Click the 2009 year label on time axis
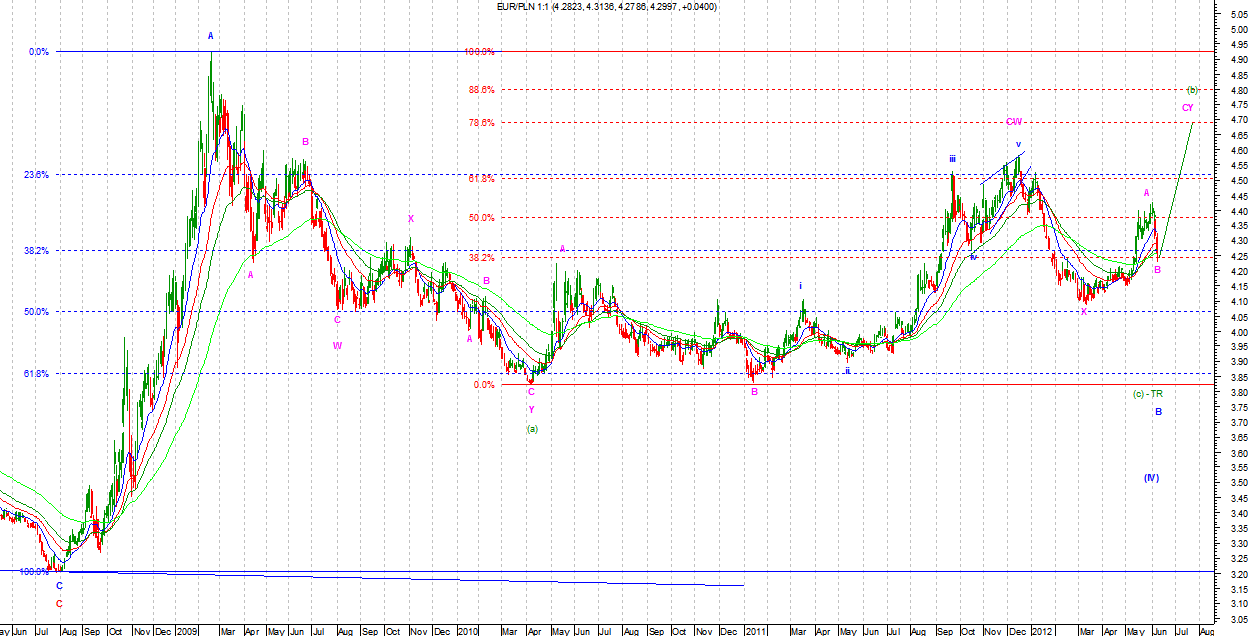This screenshot has height=636, width=1250. point(186,631)
